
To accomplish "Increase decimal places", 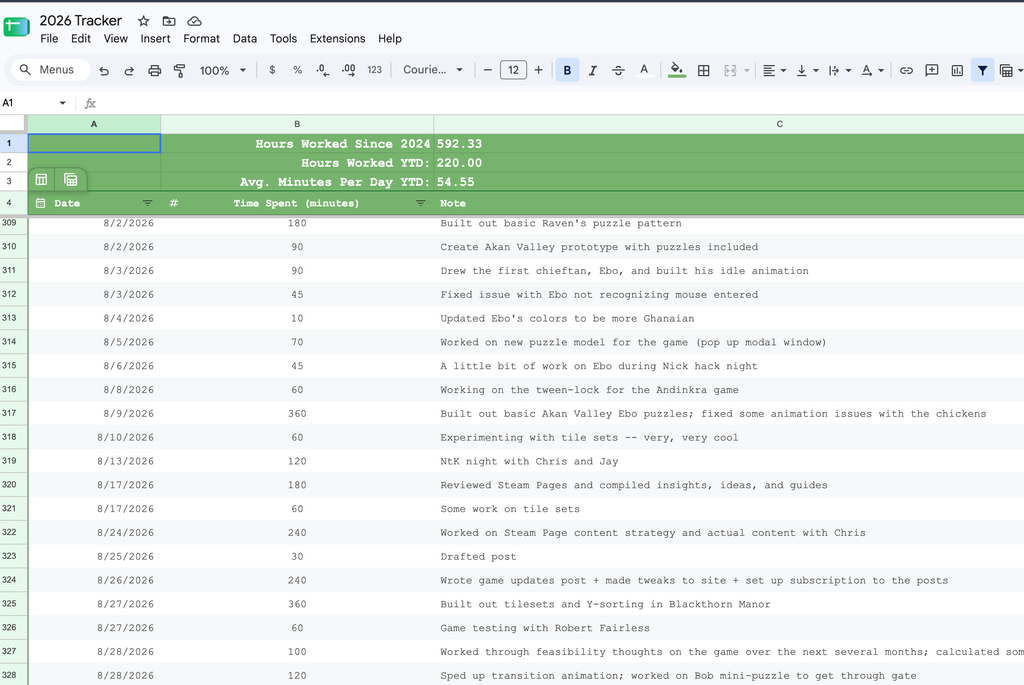I will pyautogui.click(x=349, y=70).
